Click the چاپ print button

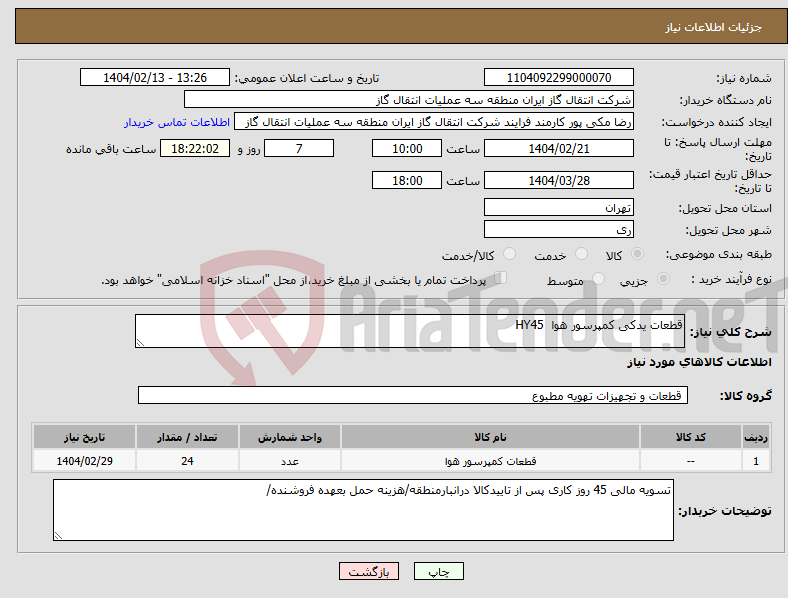tap(439, 571)
